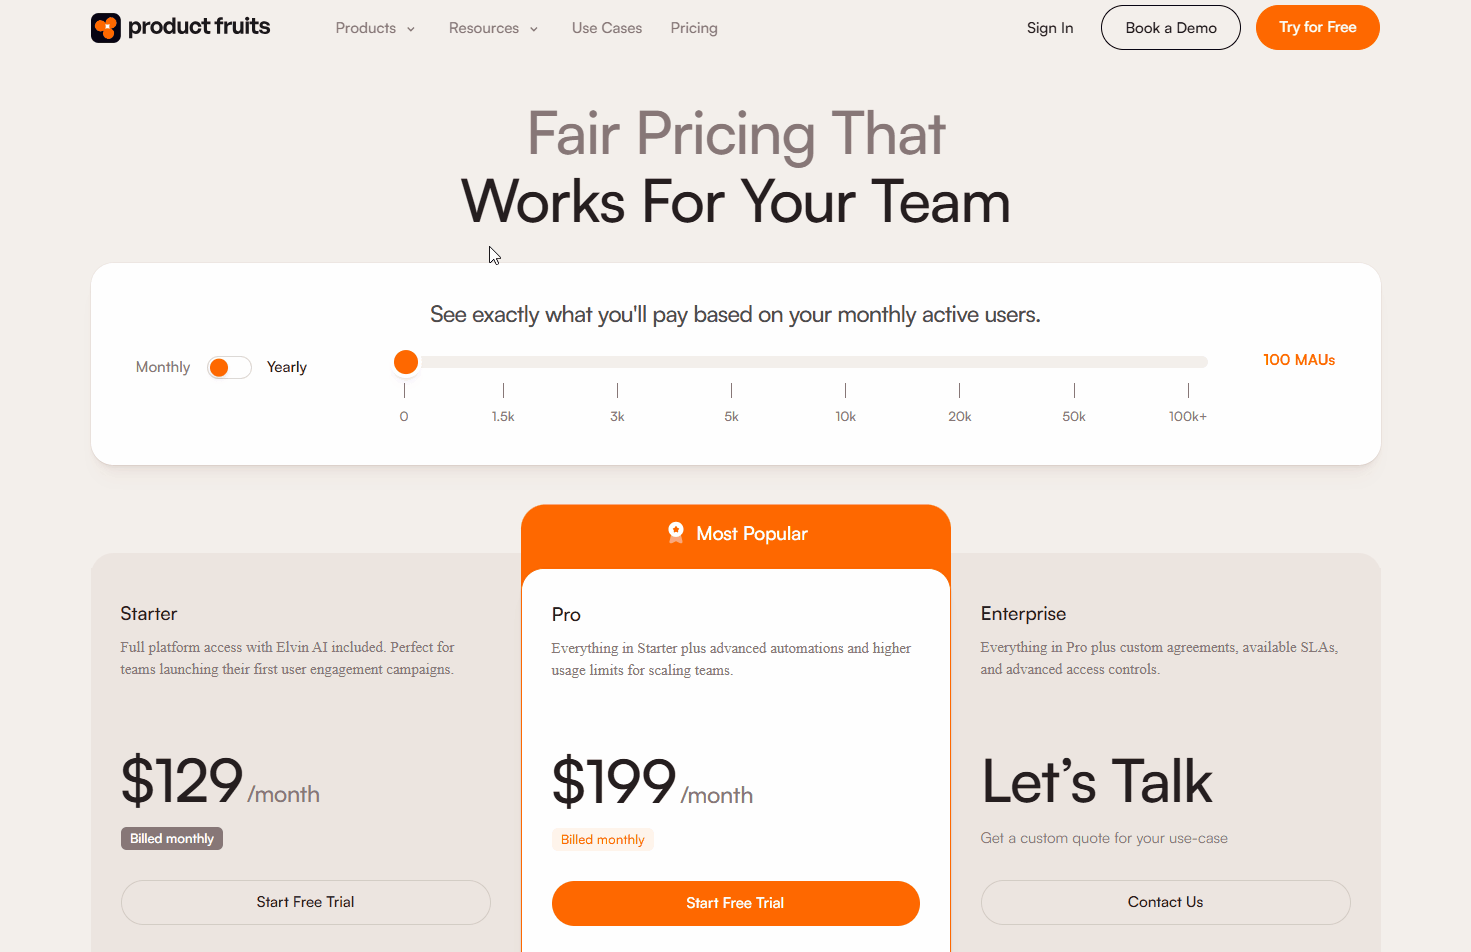Click the Most Popular ribbon badge icon
Viewport: 1471px width, 952px height.
point(676,533)
